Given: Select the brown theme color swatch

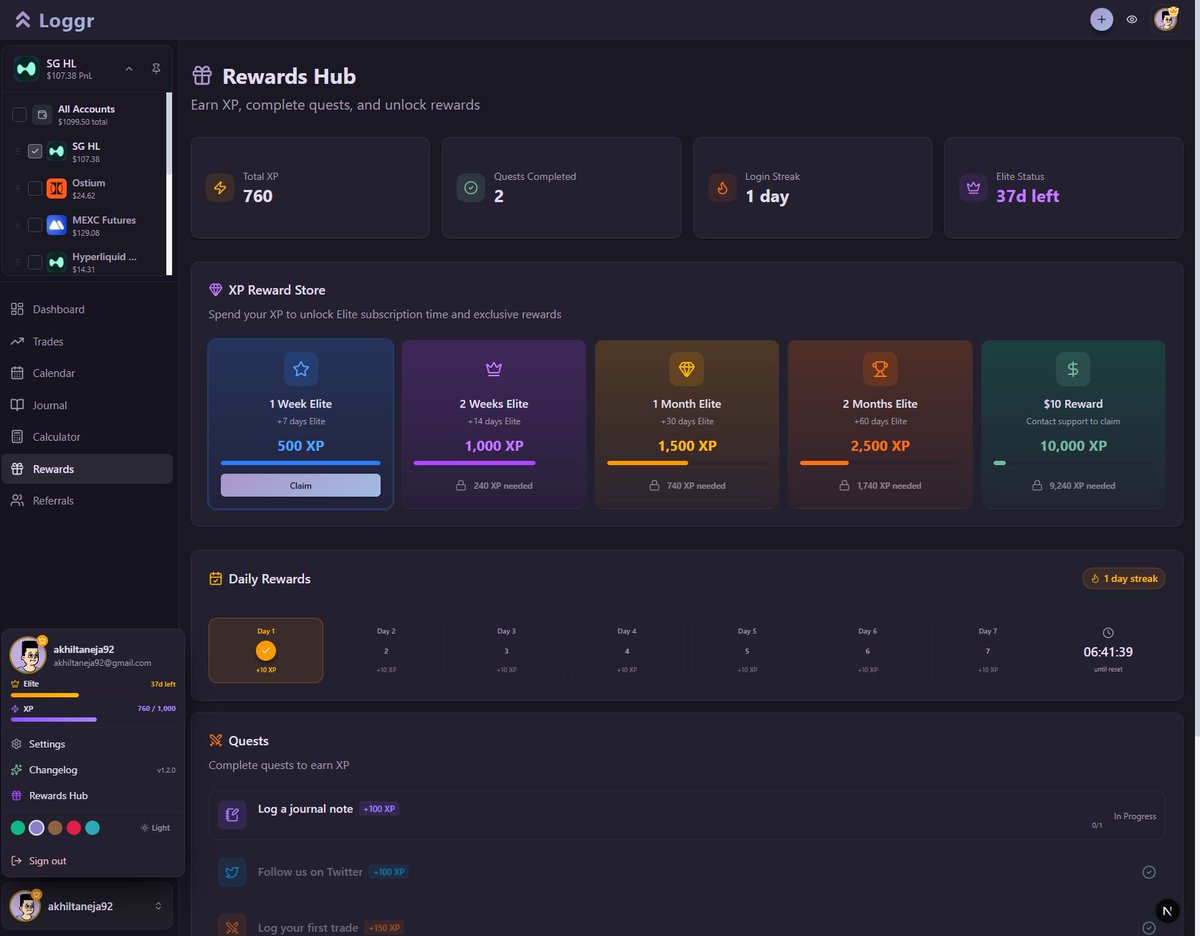Looking at the screenshot, I should [x=55, y=828].
